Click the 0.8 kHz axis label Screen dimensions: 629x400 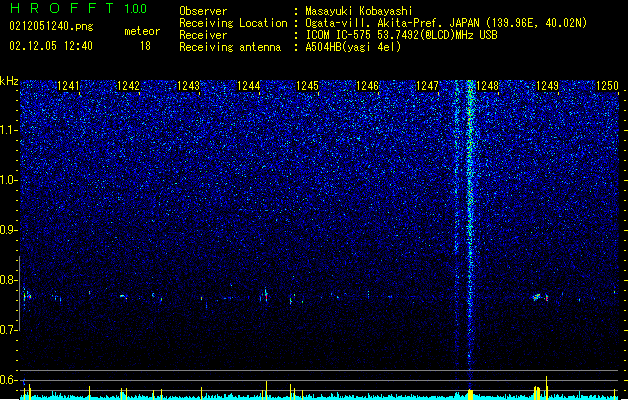tap(9, 280)
